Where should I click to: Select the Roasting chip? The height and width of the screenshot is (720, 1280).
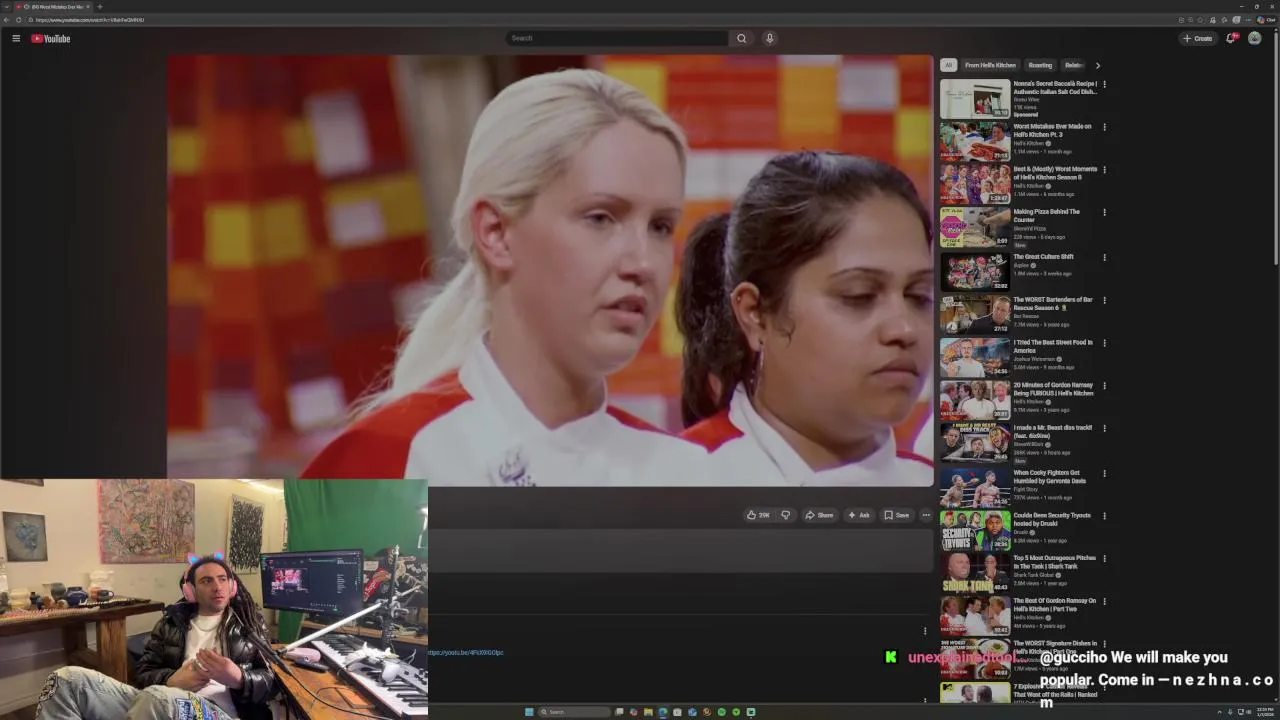(1040, 65)
